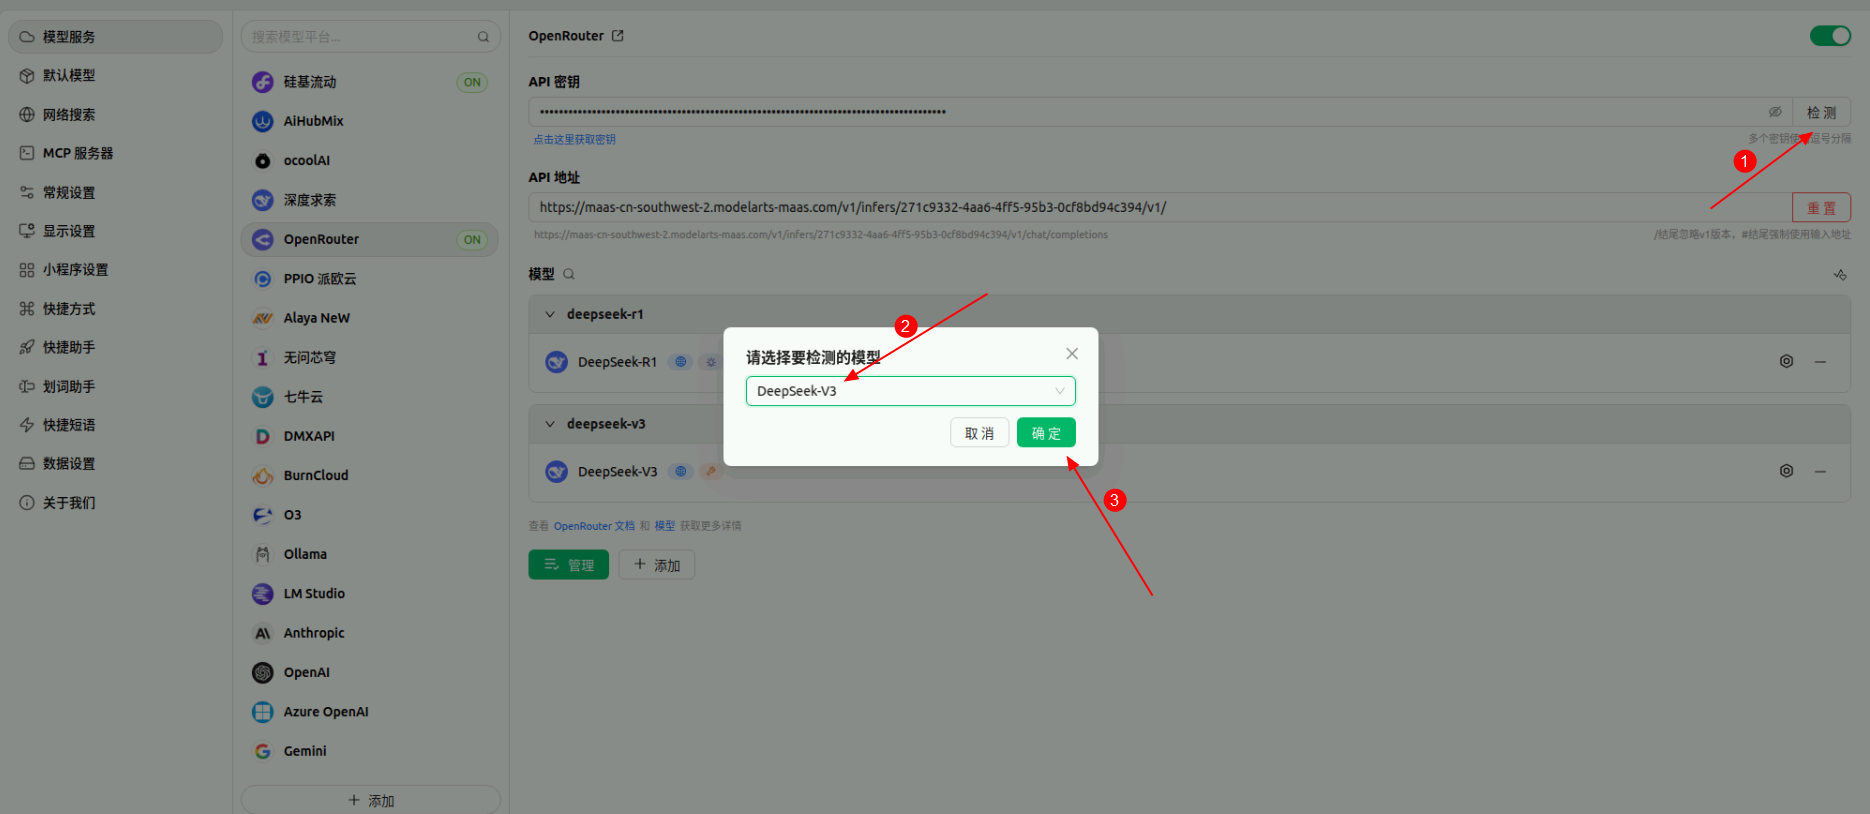Open 数据设置 section
This screenshot has height=814, width=1870.
coord(116,463)
